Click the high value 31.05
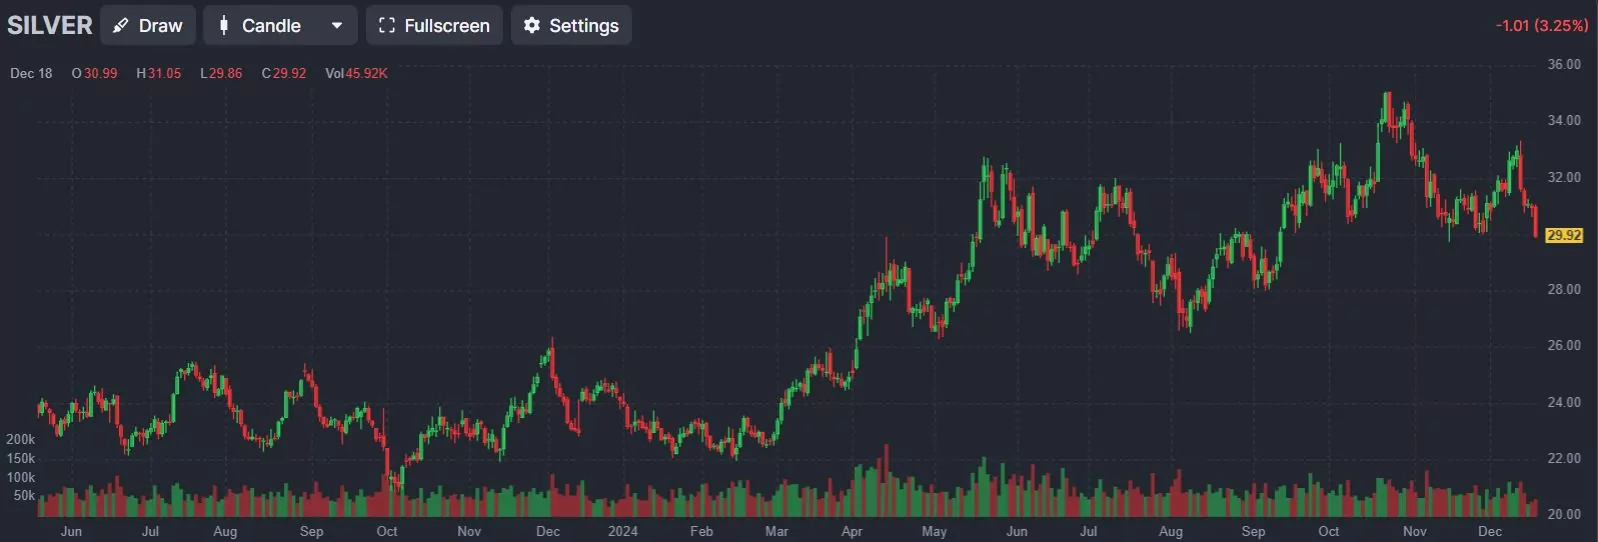 pyautogui.click(x=165, y=73)
